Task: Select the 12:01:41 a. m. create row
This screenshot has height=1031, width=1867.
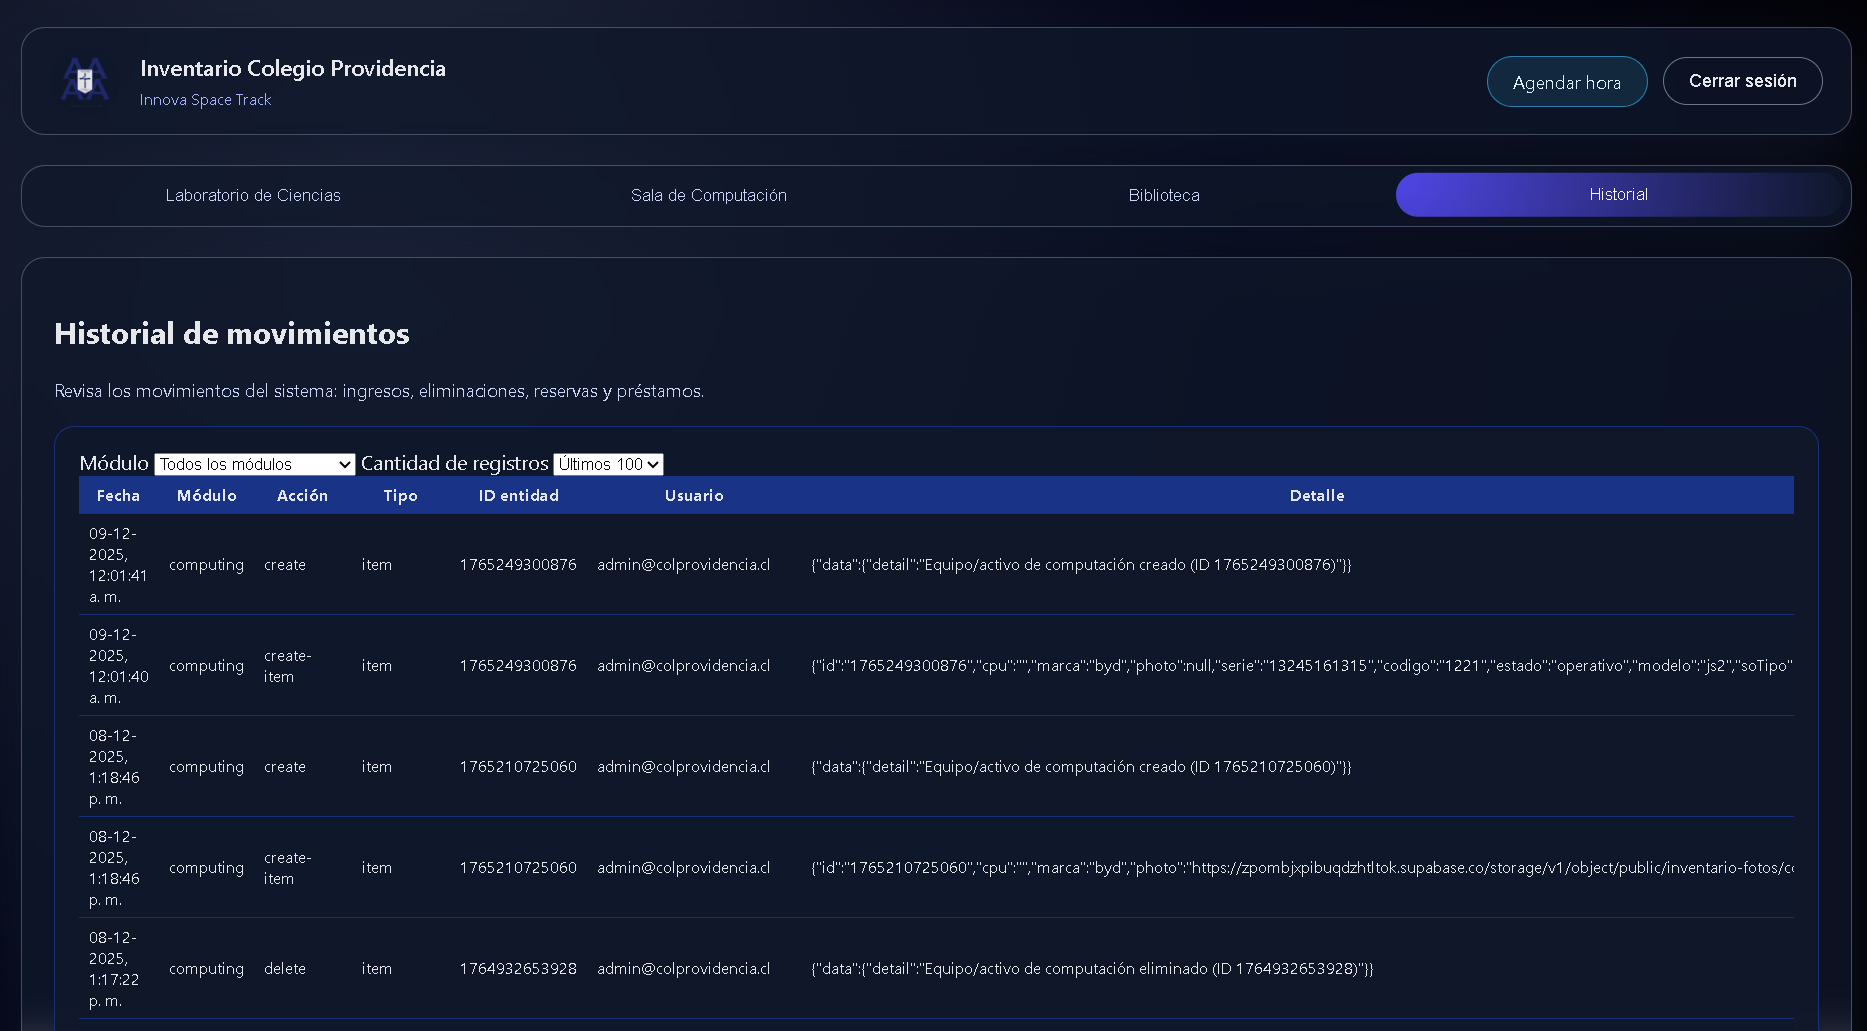Action: pos(285,565)
